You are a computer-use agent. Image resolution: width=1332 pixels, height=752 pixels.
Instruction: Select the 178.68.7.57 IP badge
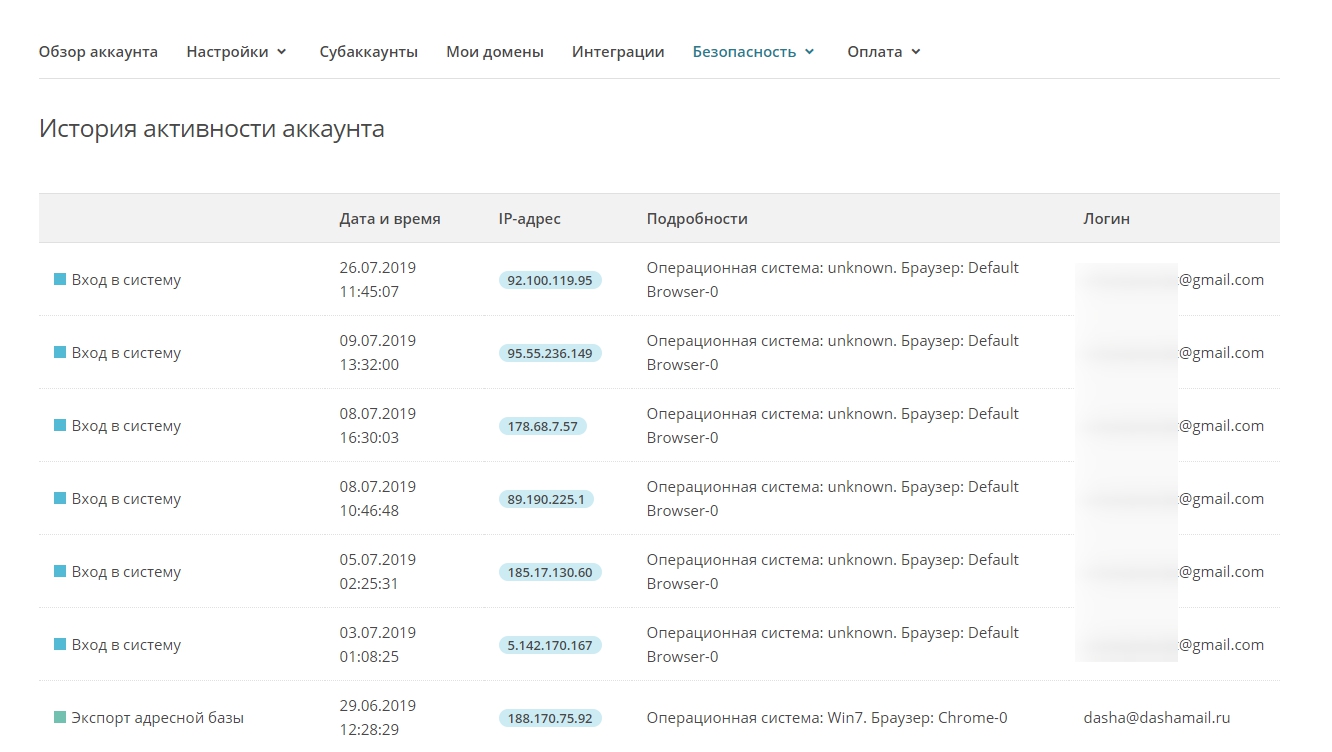pyautogui.click(x=543, y=426)
